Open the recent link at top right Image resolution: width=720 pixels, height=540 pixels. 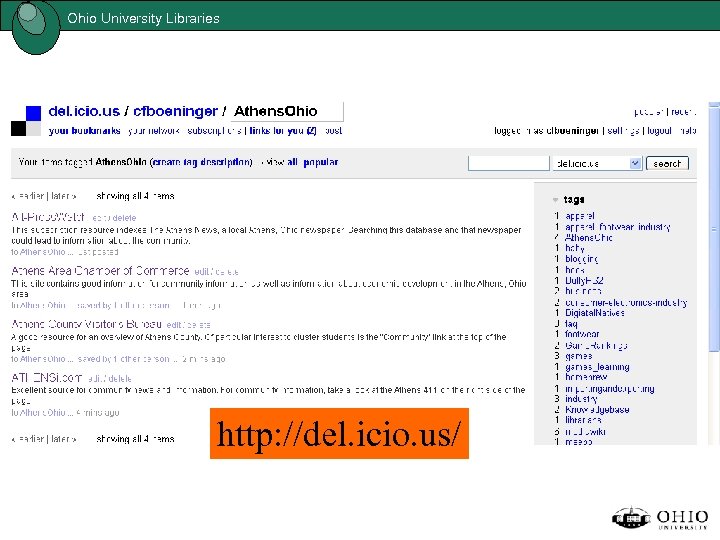click(x=683, y=112)
